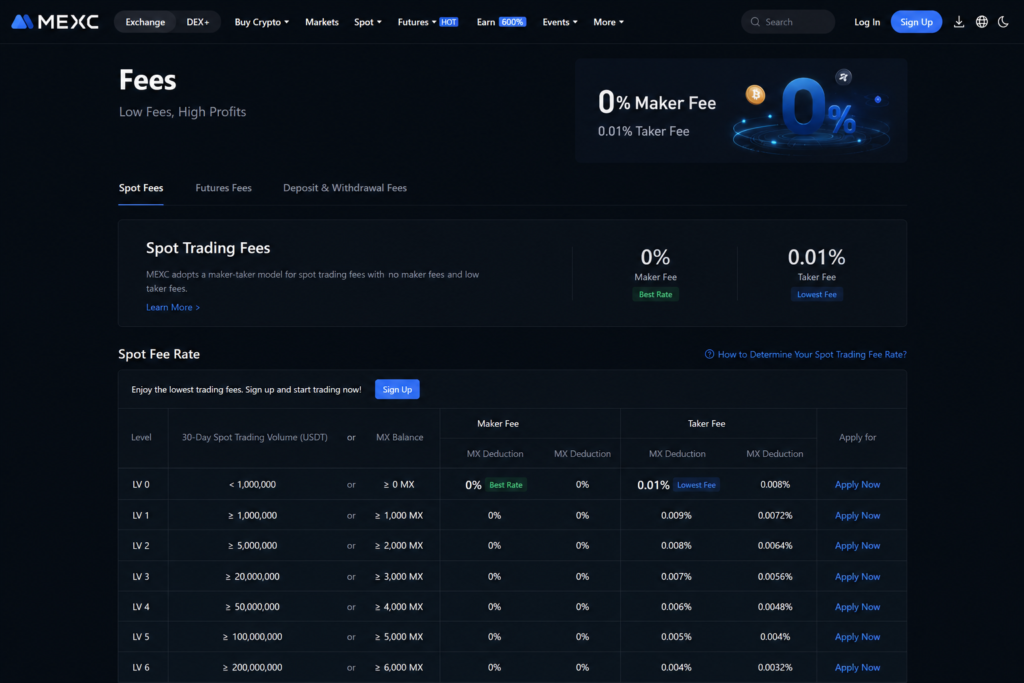This screenshot has height=683, width=1024.
Task: Click the Taker Fee column header
Action: pyautogui.click(x=707, y=424)
